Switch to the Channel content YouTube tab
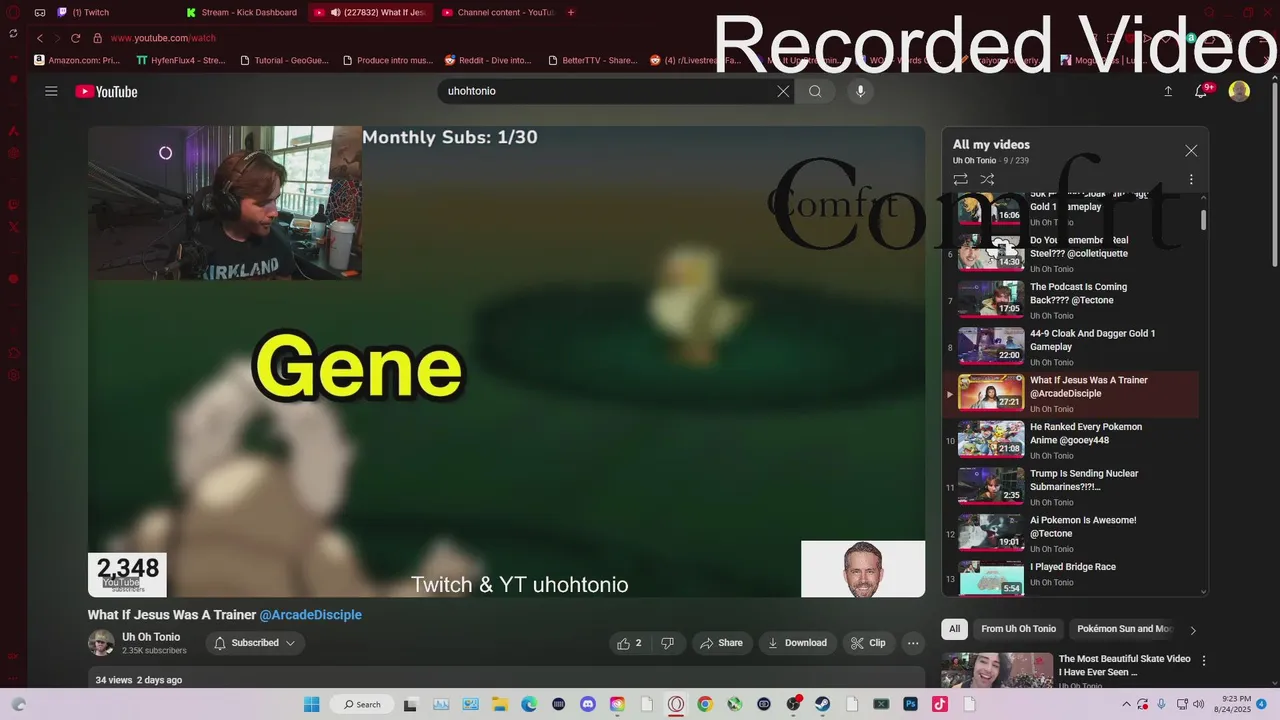 [x=498, y=12]
